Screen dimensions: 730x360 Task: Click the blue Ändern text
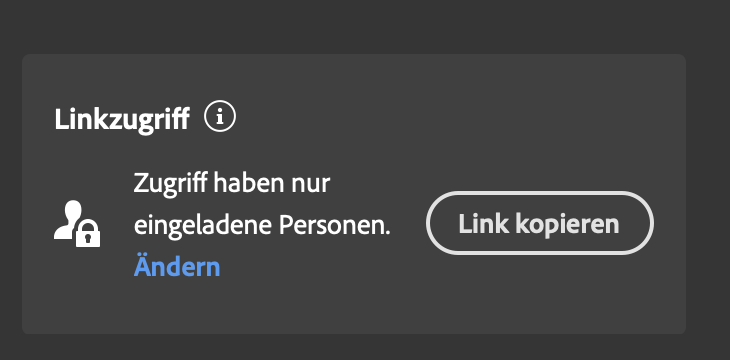[177, 267]
